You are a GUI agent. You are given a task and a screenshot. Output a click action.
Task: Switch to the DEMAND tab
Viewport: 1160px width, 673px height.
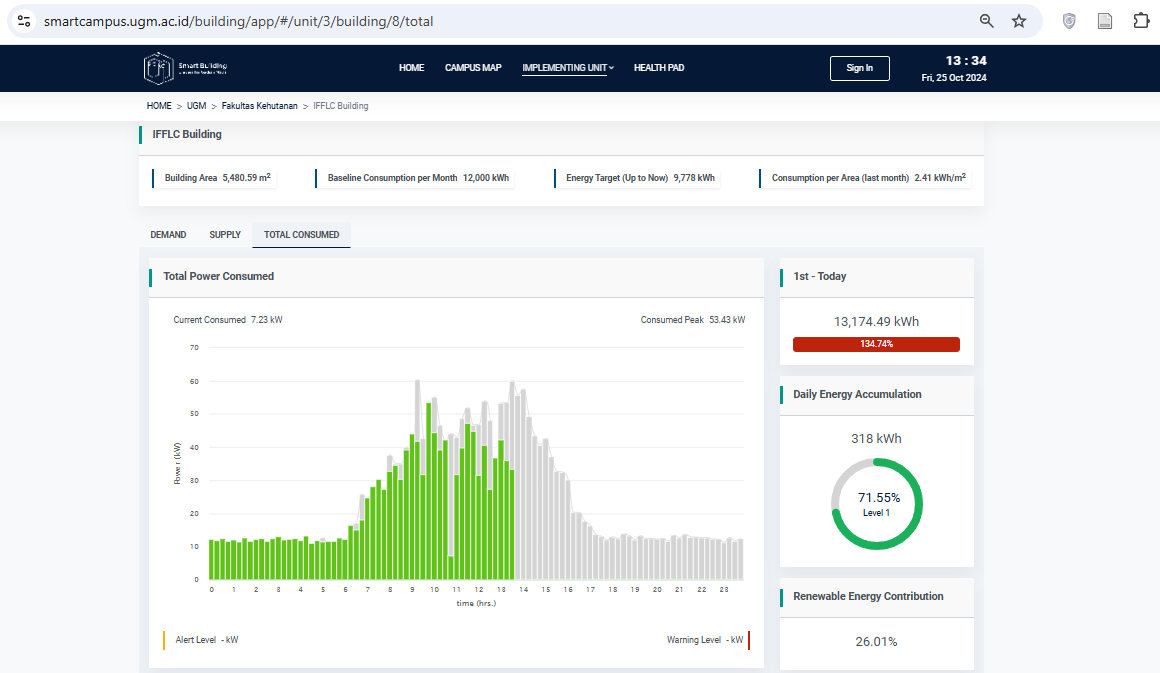click(168, 234)
